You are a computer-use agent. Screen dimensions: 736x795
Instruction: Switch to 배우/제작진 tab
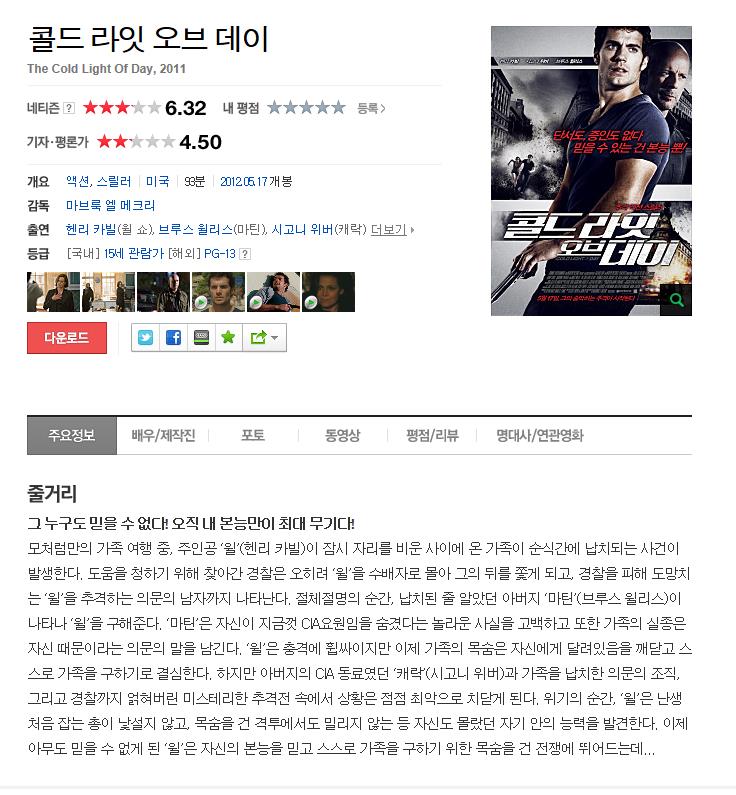(x=163, y=436)
